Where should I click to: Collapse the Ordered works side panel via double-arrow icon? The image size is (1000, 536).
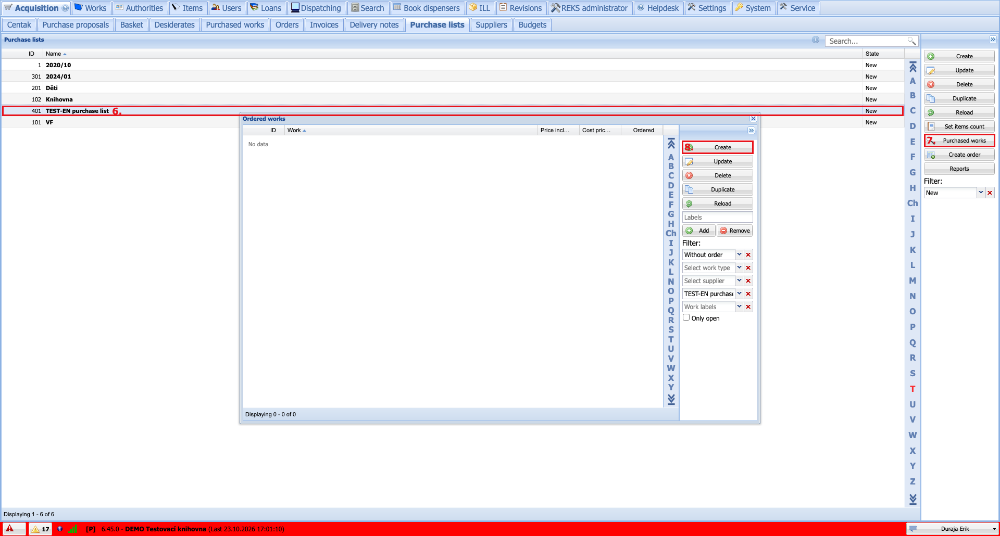pyautogui.click(x=751, y=130)
